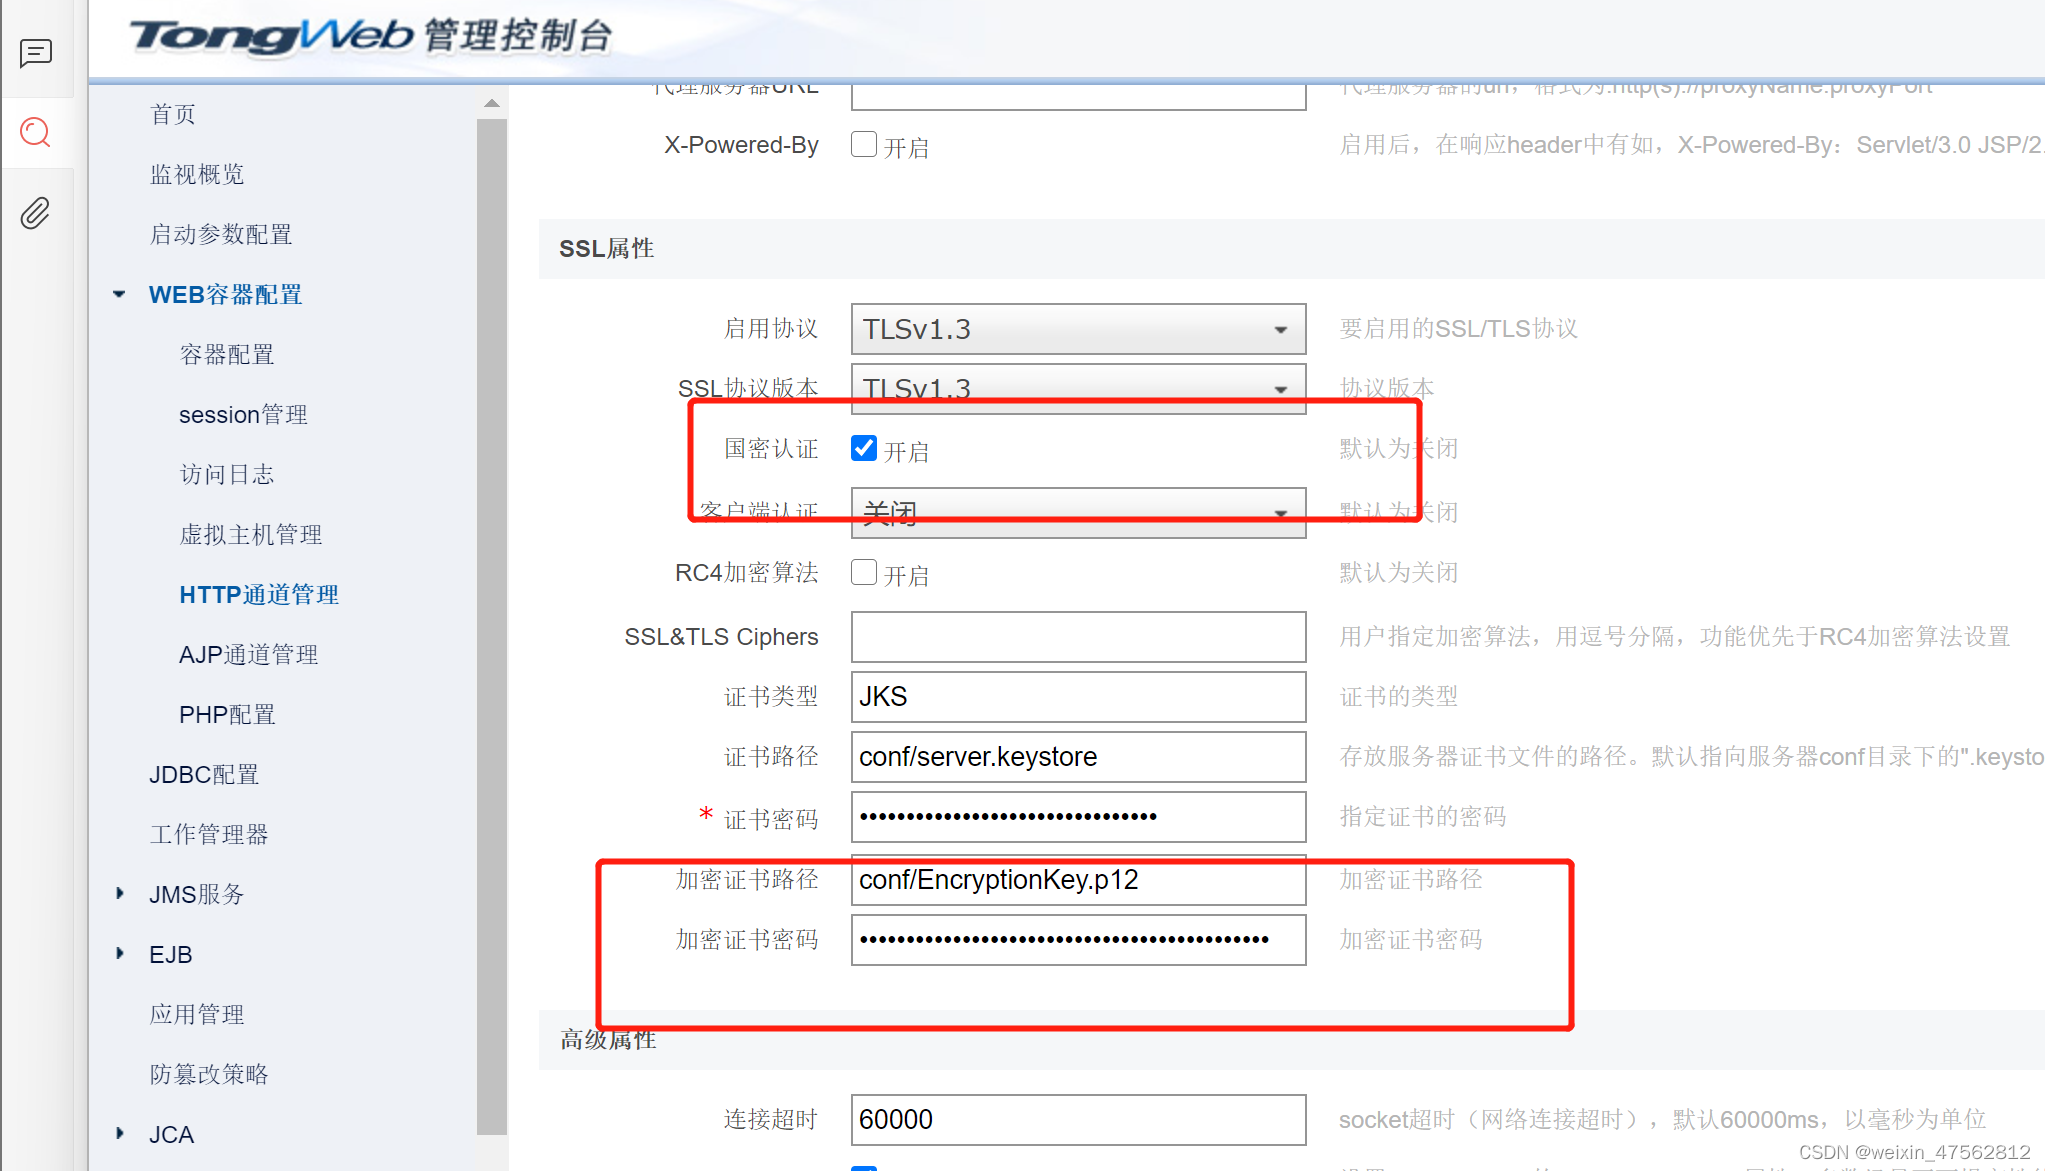Viewport: 2045px width, 1171px height.
Task: Click the paperclip attachments icon
Action: coord(36,213)
